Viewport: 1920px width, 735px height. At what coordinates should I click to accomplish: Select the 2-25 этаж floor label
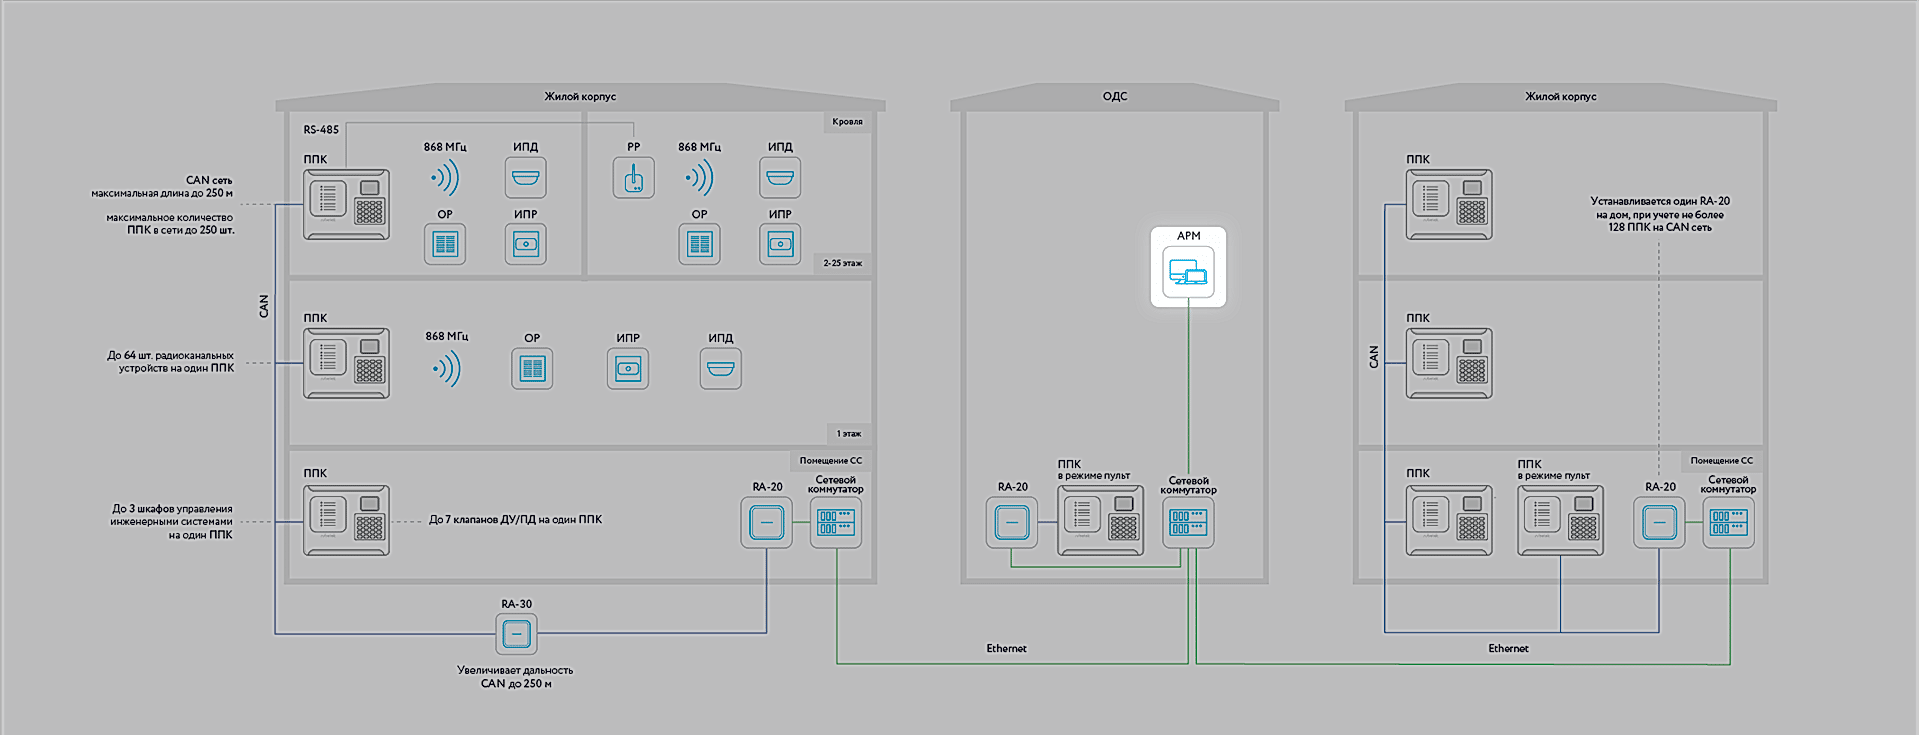click(x=842, y=263)
